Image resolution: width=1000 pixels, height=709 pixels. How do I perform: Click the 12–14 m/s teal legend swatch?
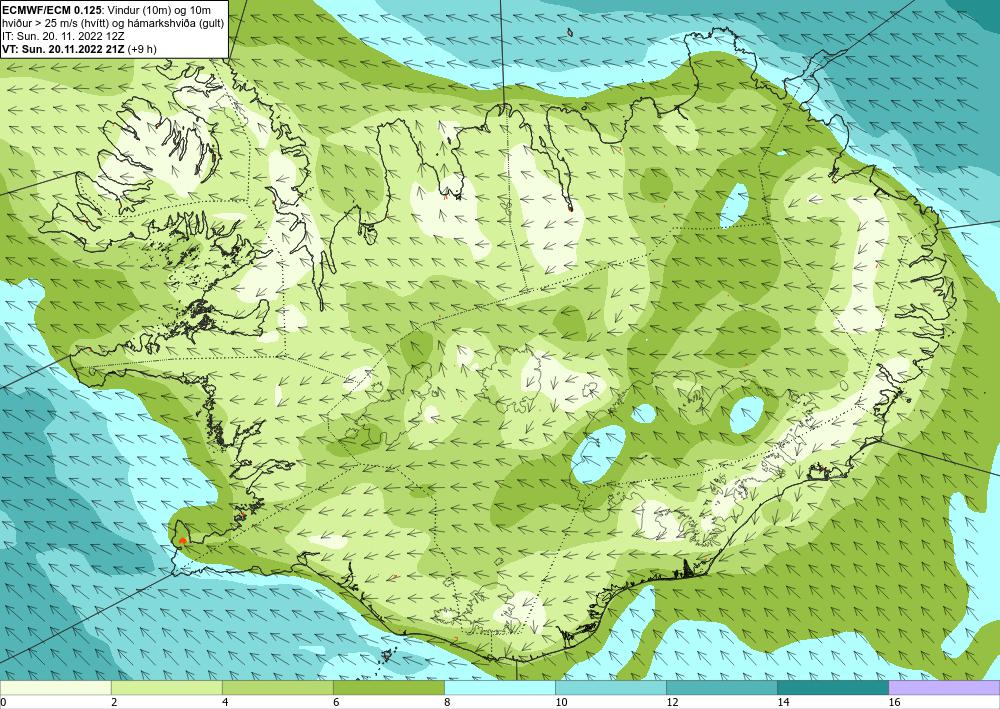pos(721,688)
